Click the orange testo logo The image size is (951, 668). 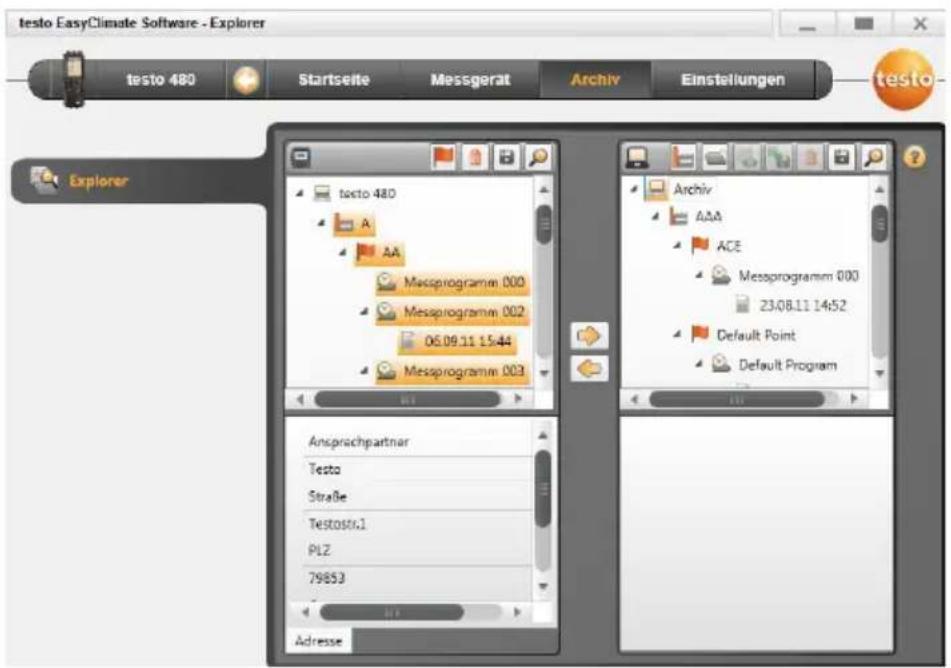[904, 79]
